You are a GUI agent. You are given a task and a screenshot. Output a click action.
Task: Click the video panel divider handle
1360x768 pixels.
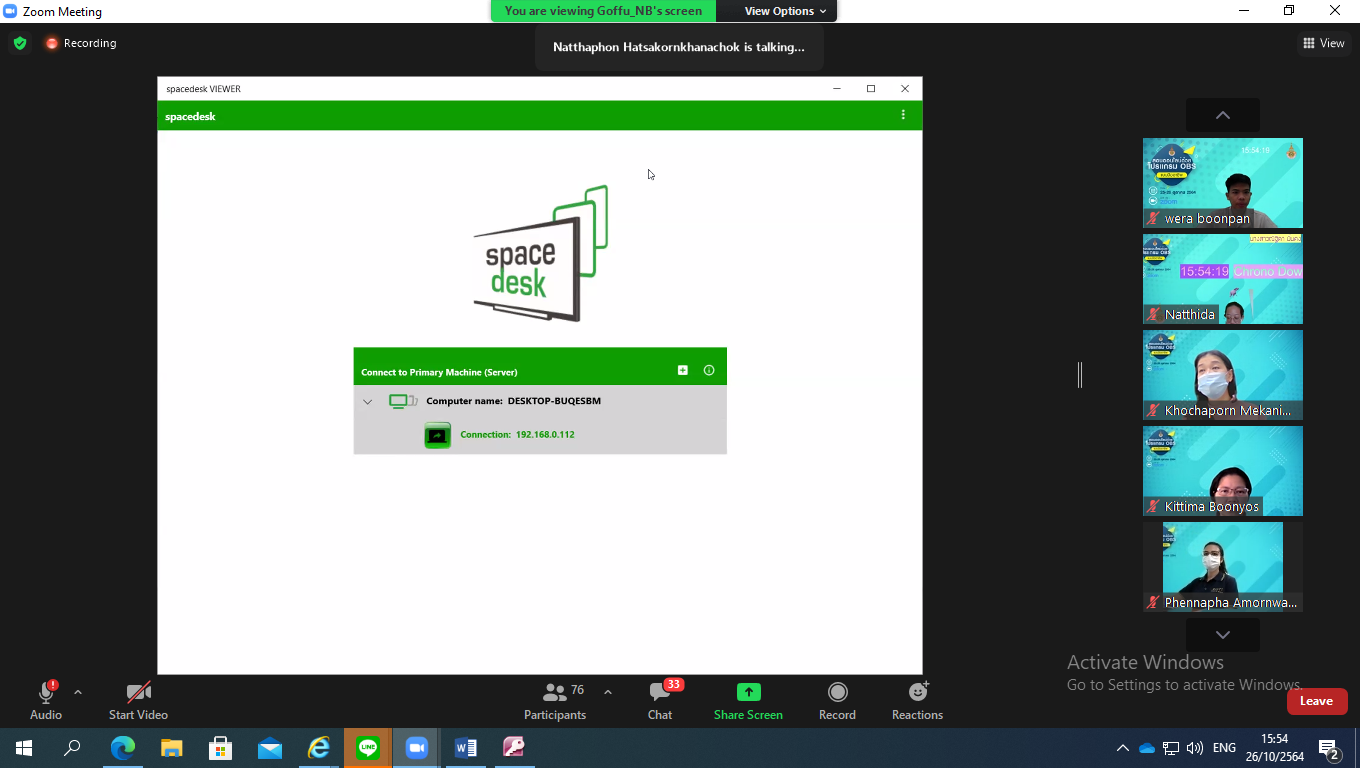coord(1080,375)
